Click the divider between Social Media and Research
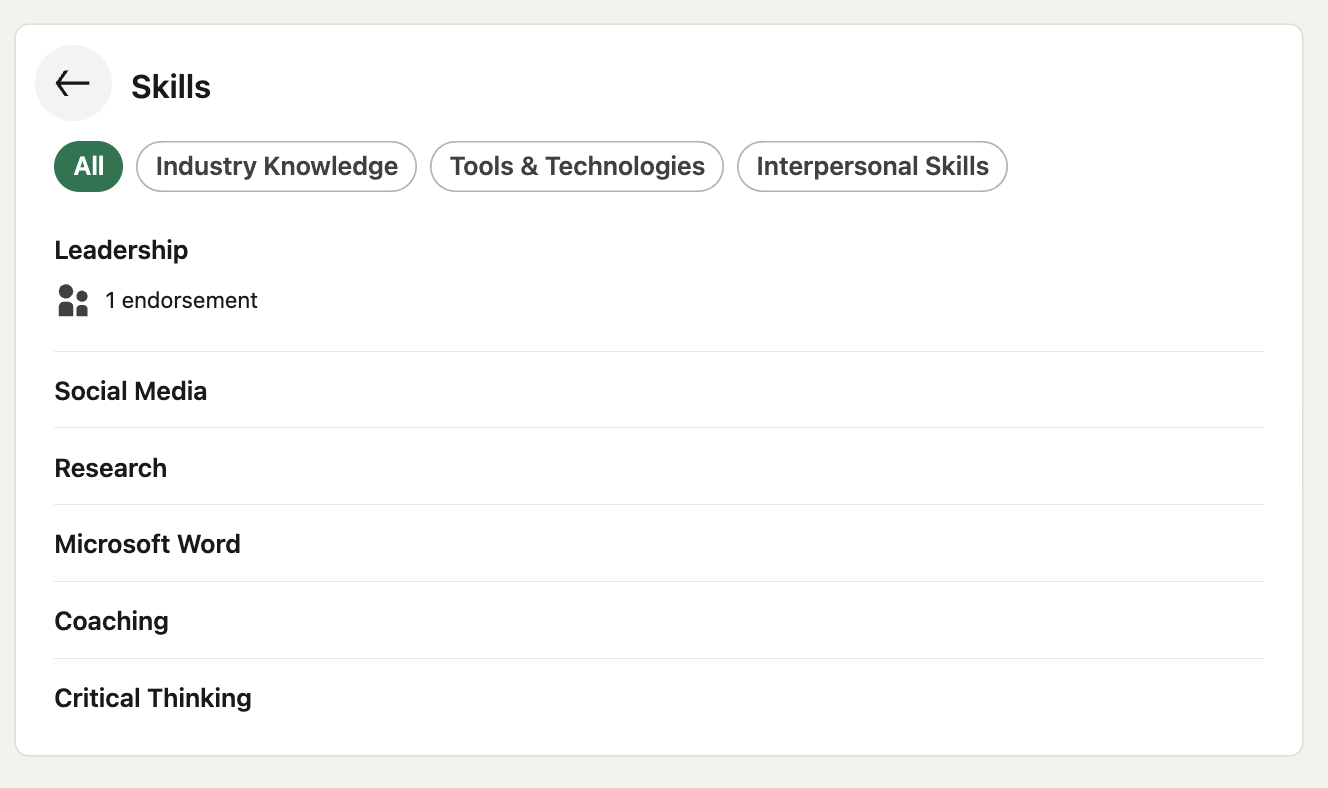The width and height of the screenshot is (1328, 788). [x=659, y=428]
